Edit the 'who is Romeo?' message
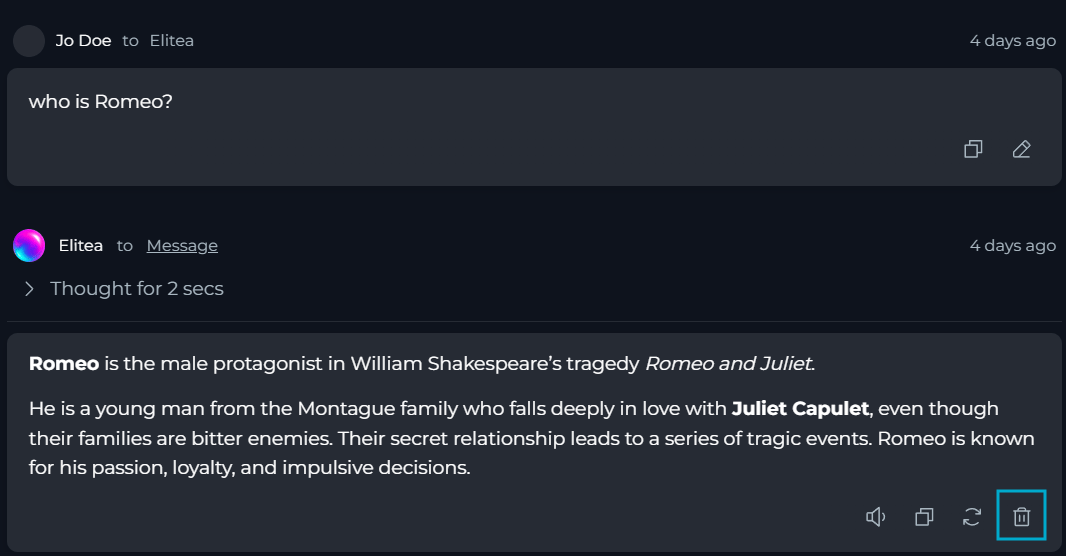Screen dimensions: 1066x556 (x=1021, y=149)
